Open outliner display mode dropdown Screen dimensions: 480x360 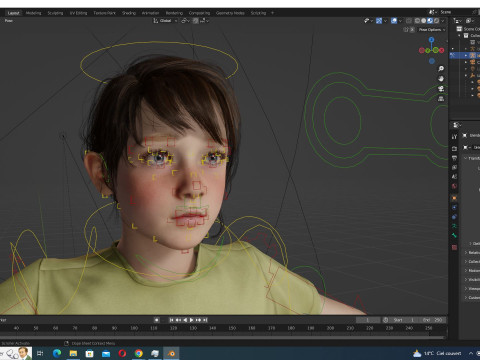[x=458, y=21]
